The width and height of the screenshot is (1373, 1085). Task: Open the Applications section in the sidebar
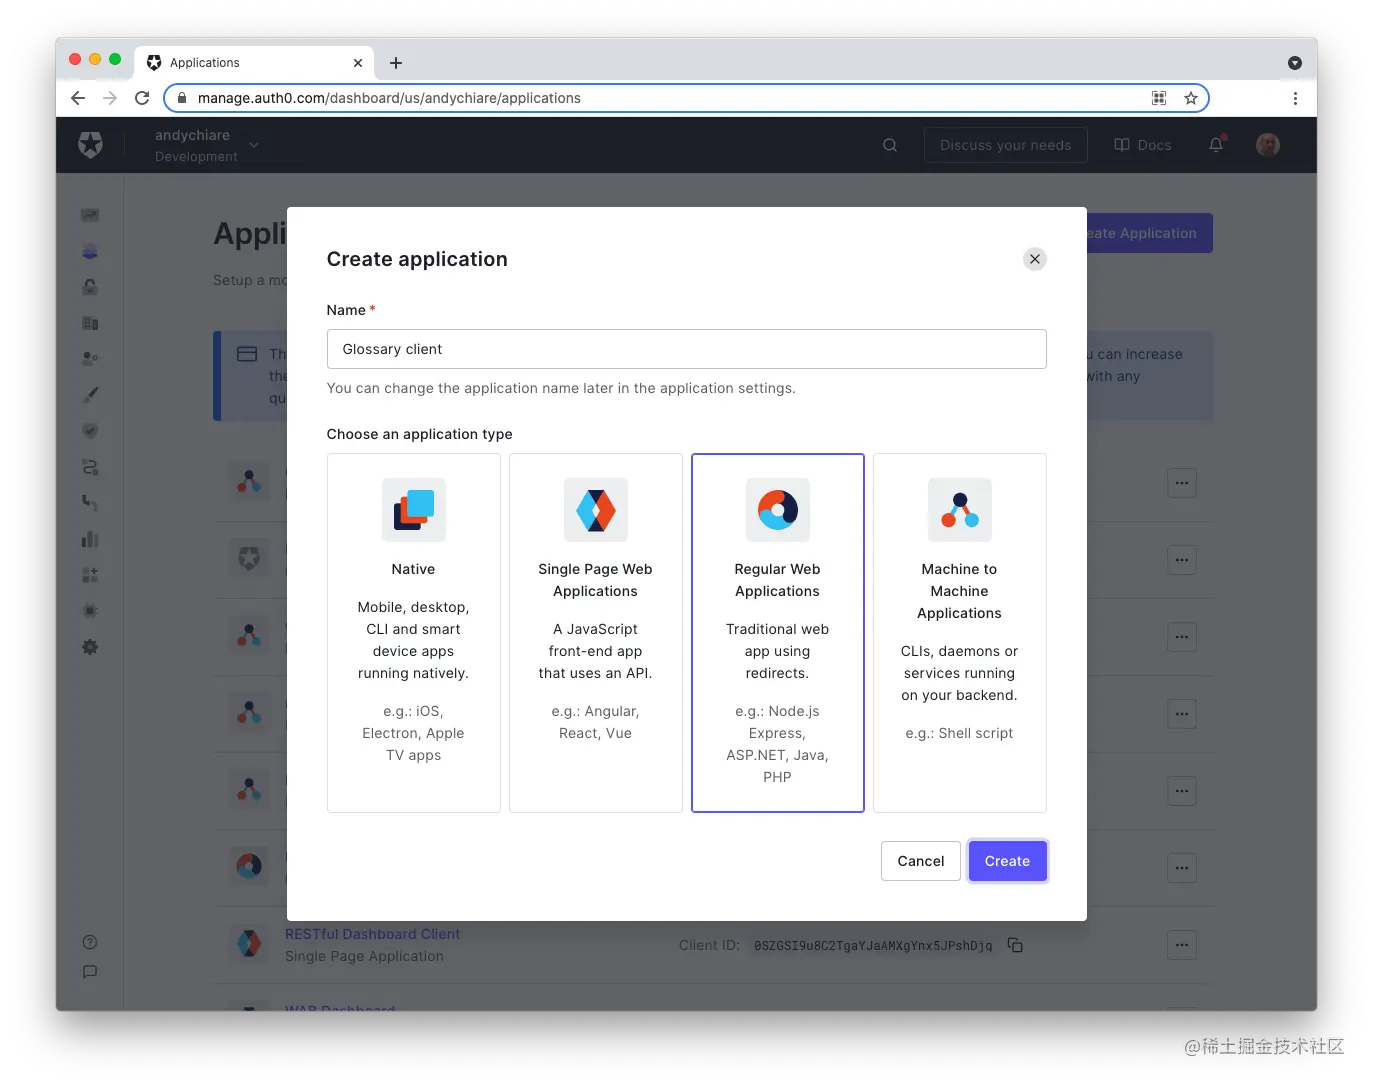point(90,251)
